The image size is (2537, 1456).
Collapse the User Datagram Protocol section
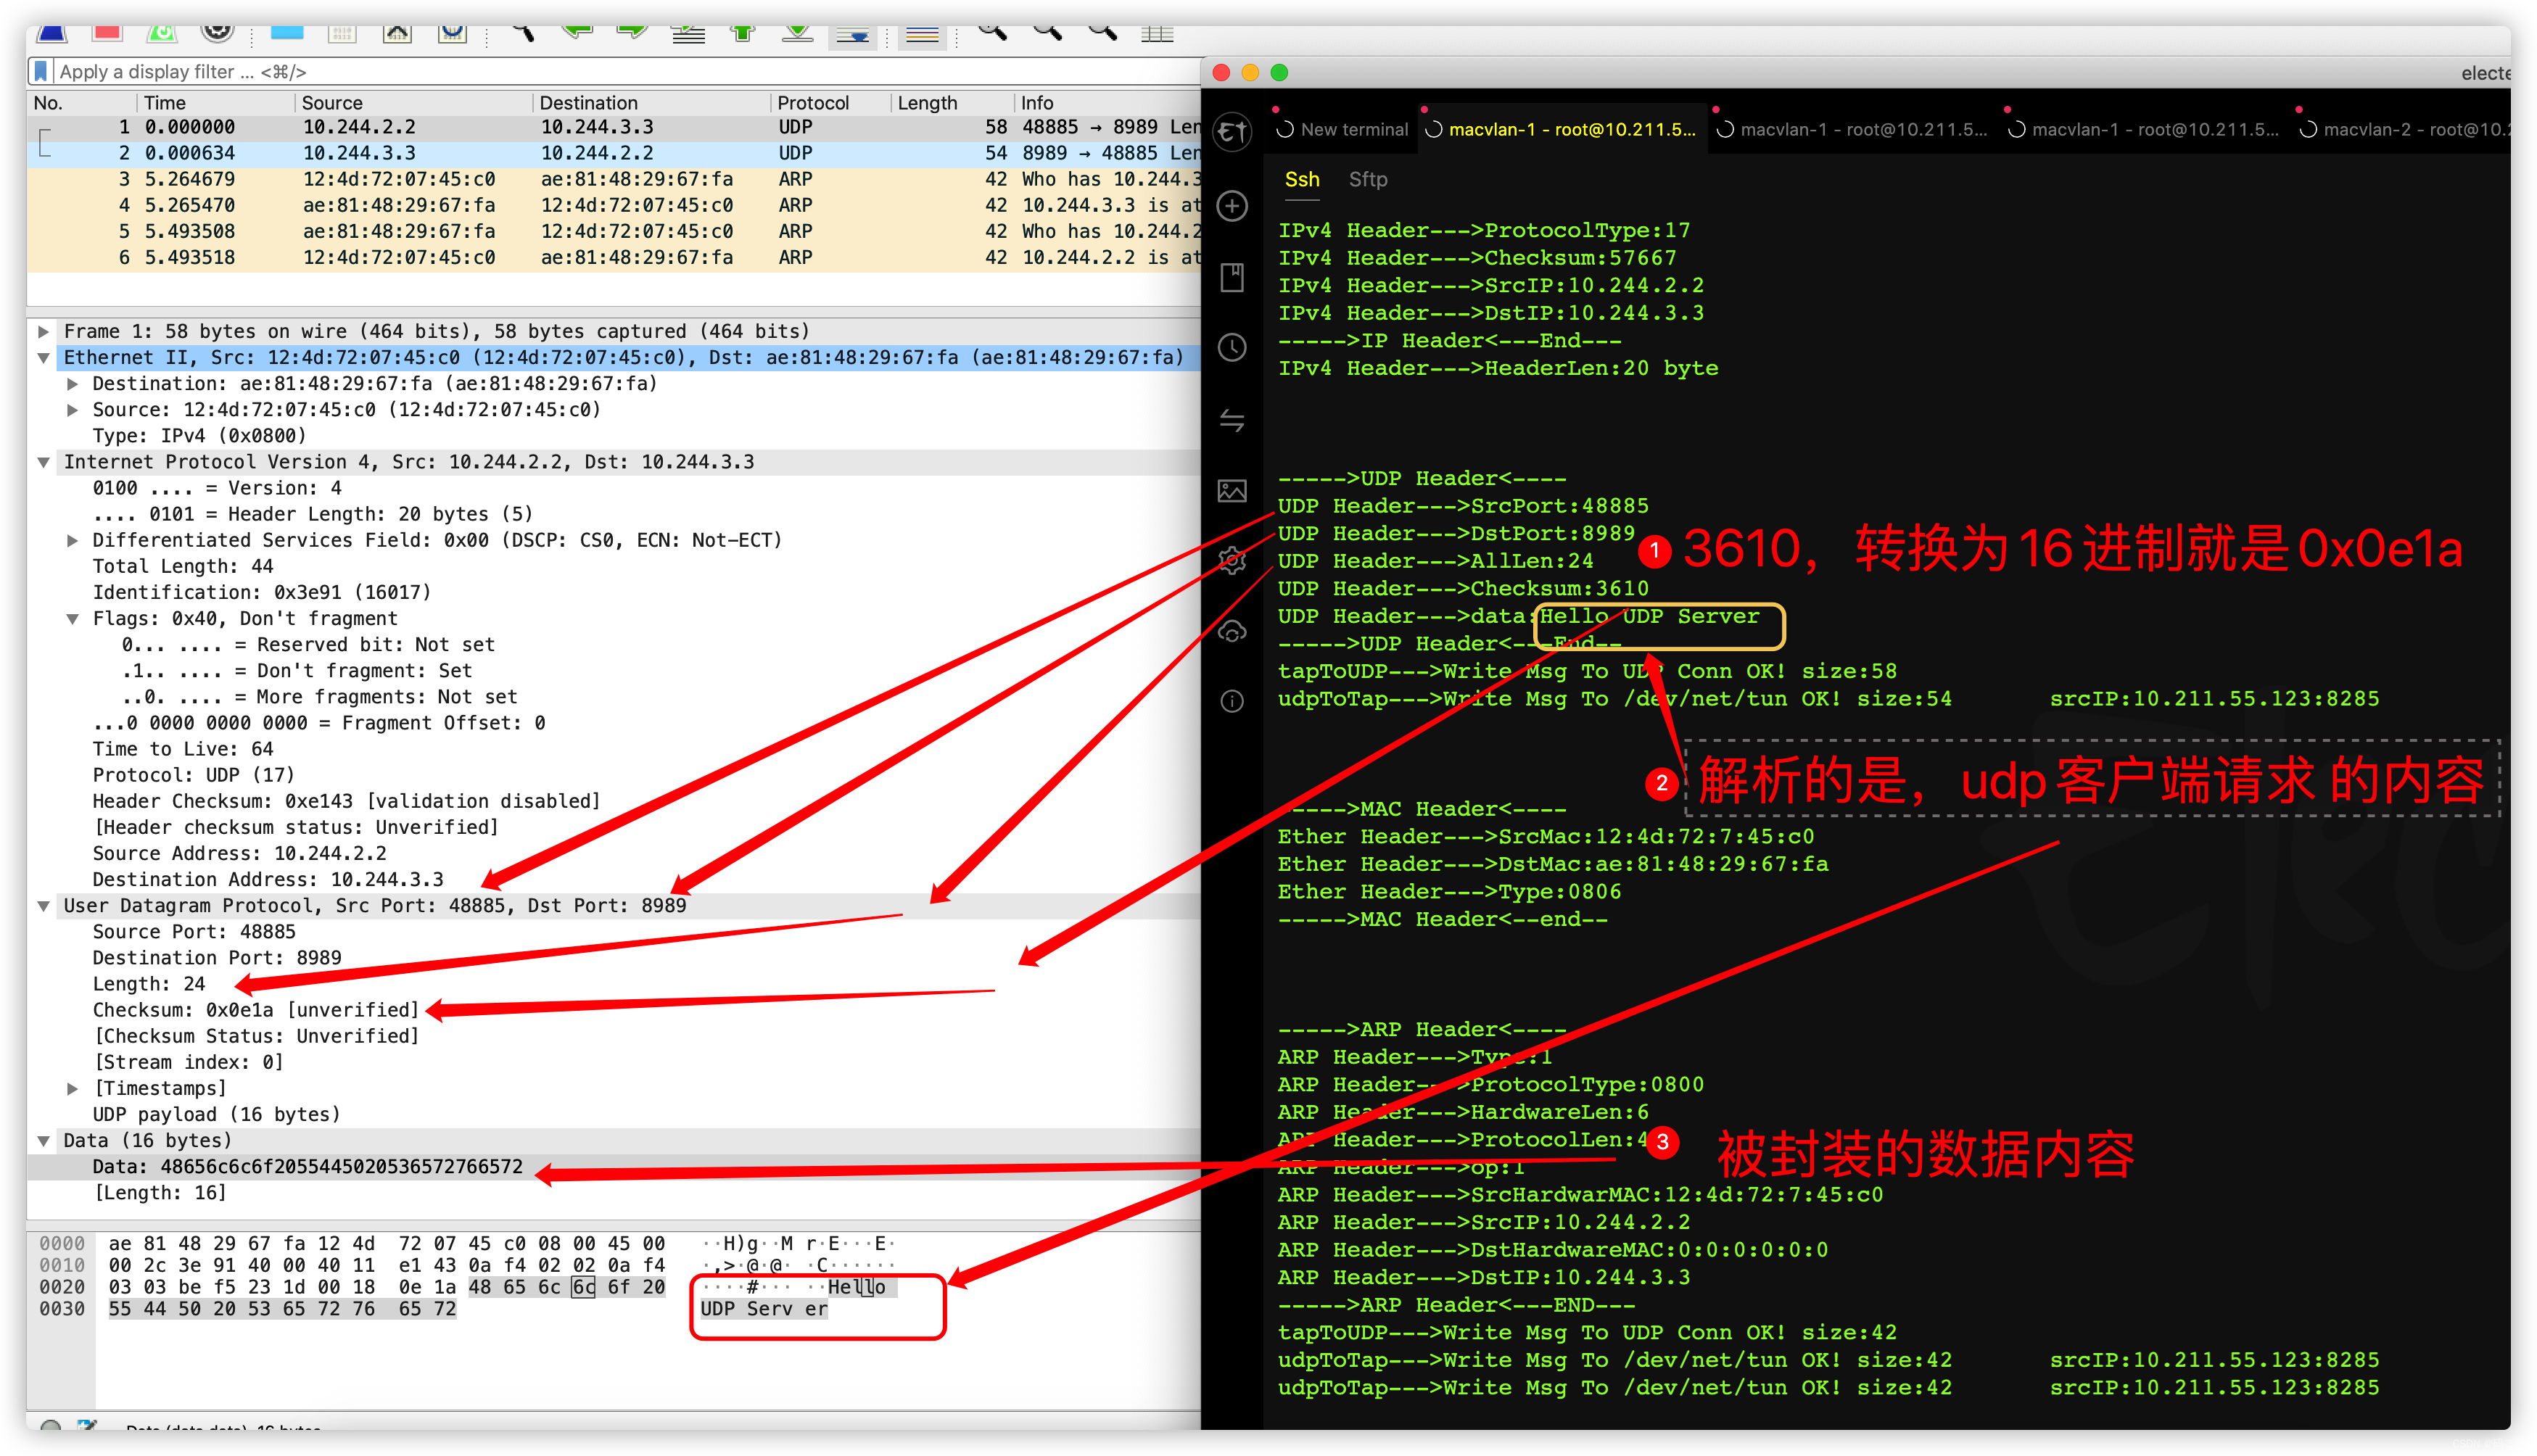(44, 906)
